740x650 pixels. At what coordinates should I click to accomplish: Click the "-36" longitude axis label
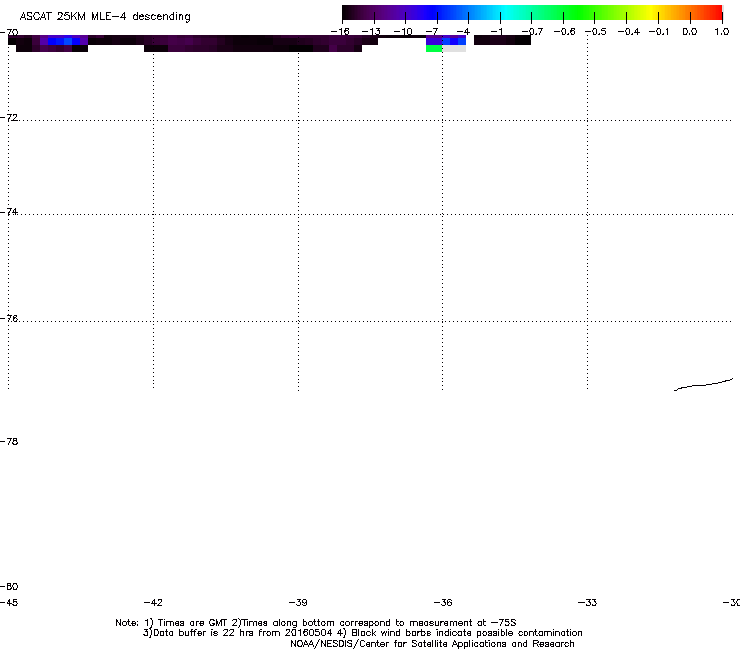[443, 602]
